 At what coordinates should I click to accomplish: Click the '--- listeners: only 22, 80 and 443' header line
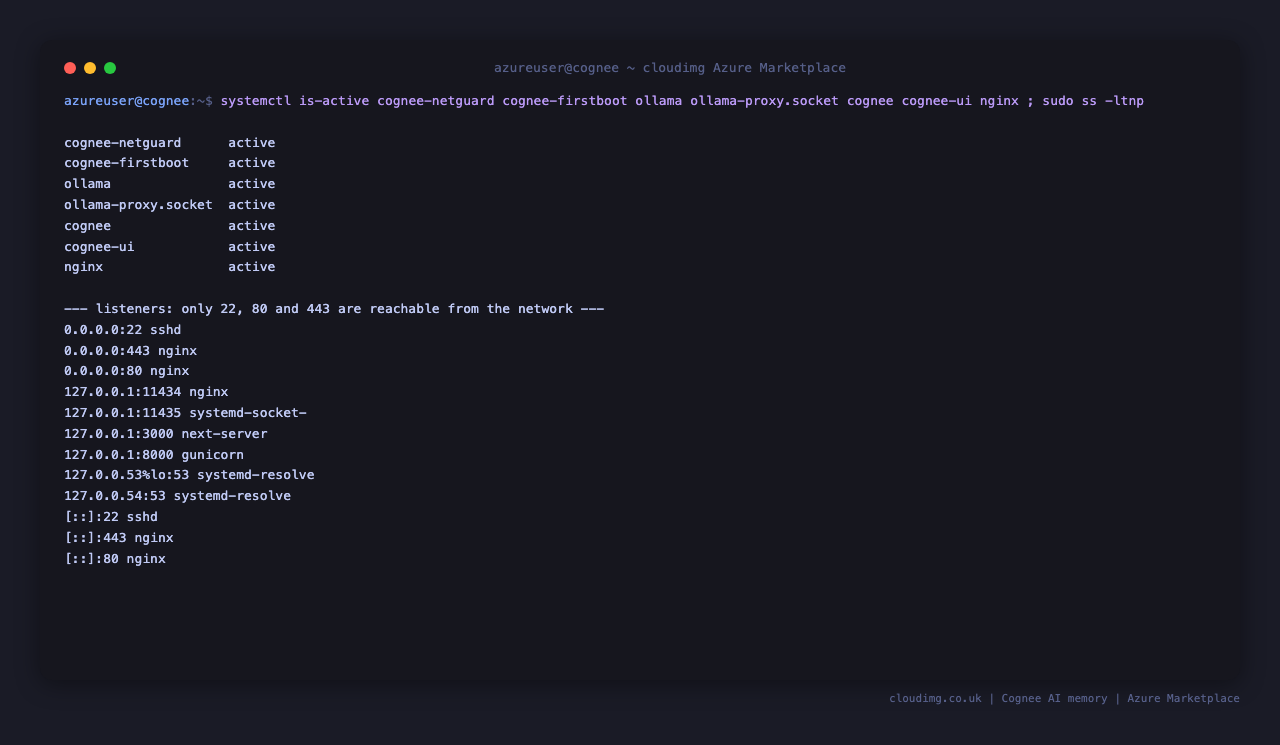(x=334, y=309)
